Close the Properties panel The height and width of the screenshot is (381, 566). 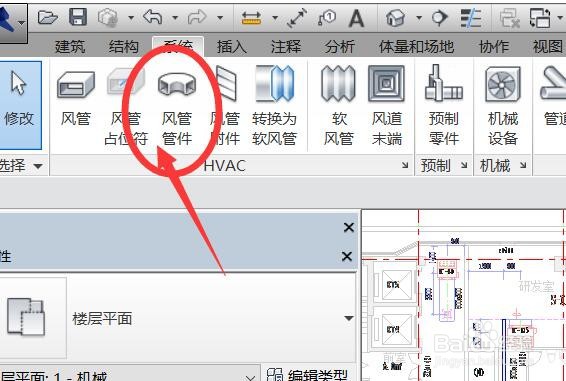347,256
